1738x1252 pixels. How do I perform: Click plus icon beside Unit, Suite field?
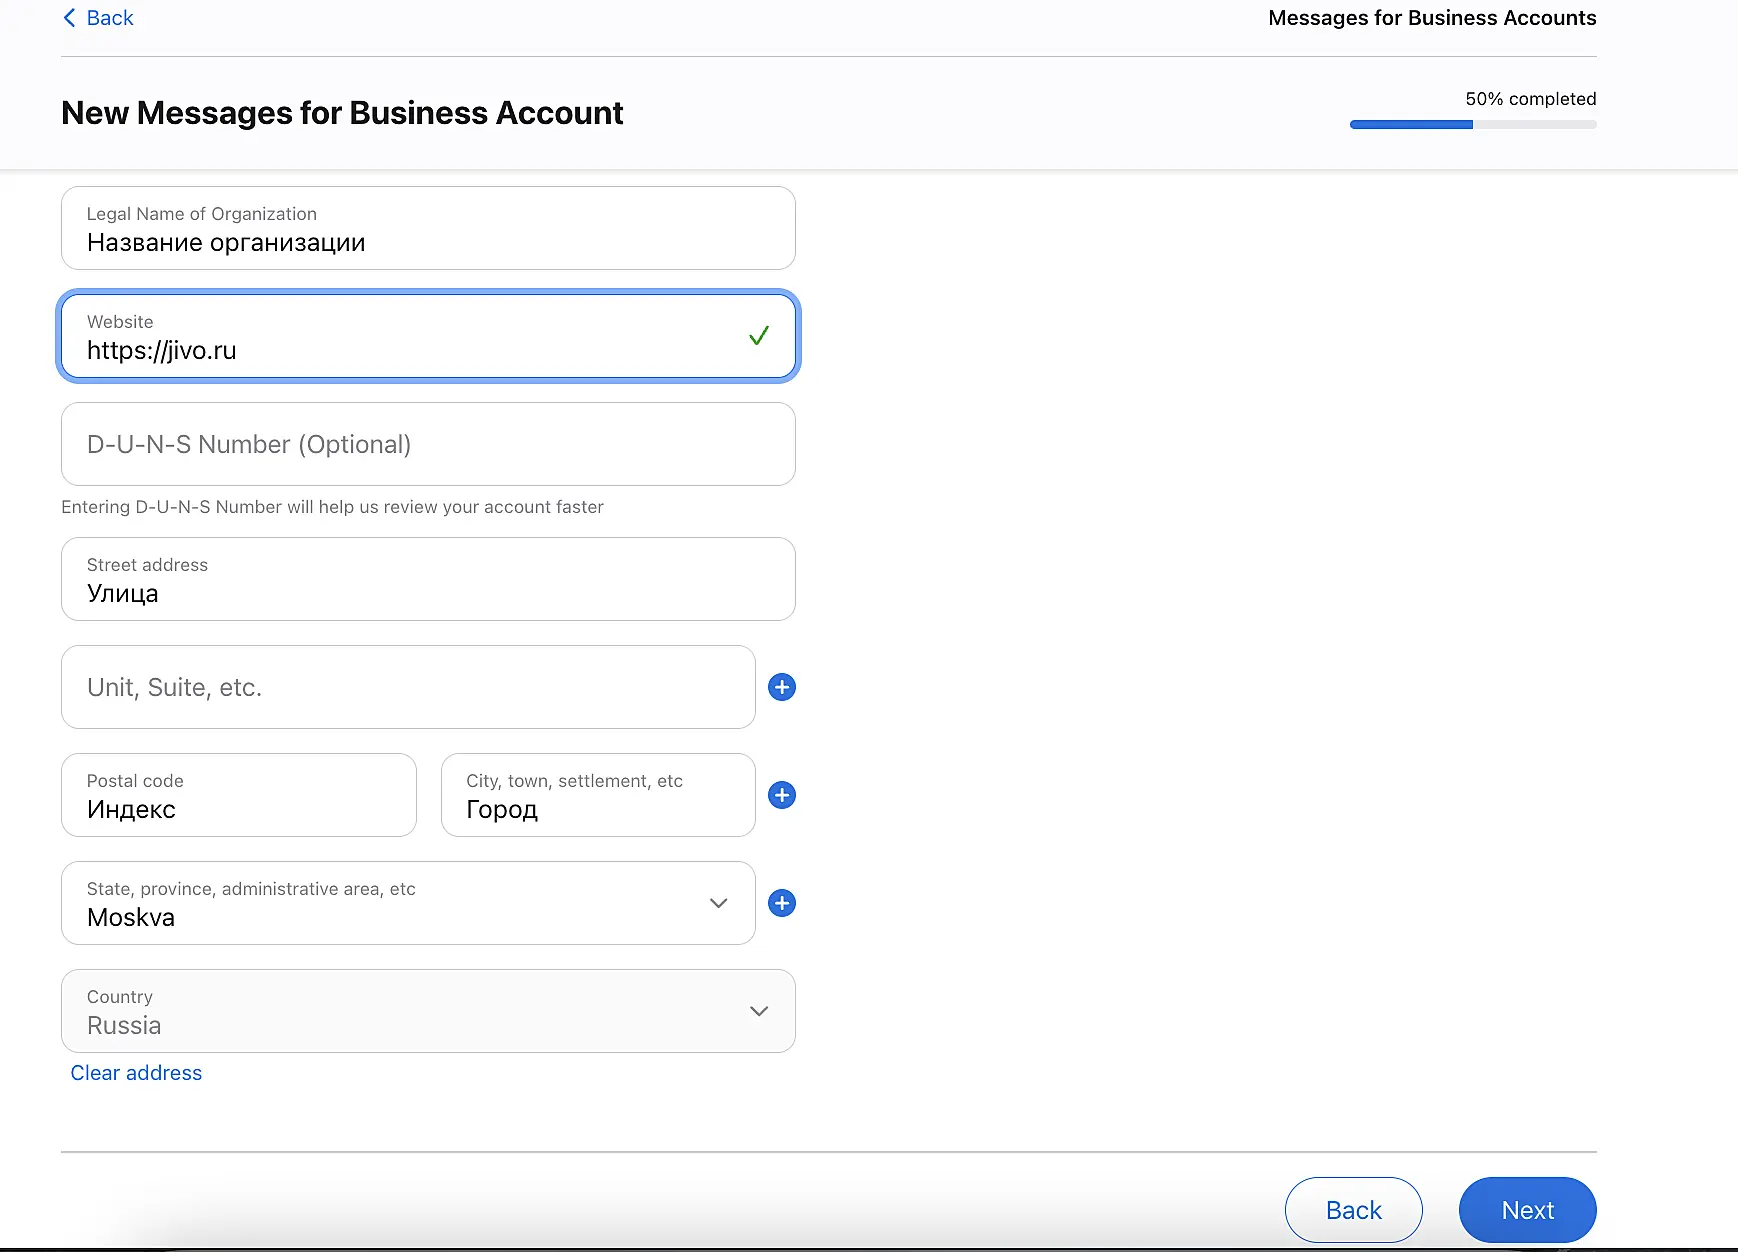781,687
